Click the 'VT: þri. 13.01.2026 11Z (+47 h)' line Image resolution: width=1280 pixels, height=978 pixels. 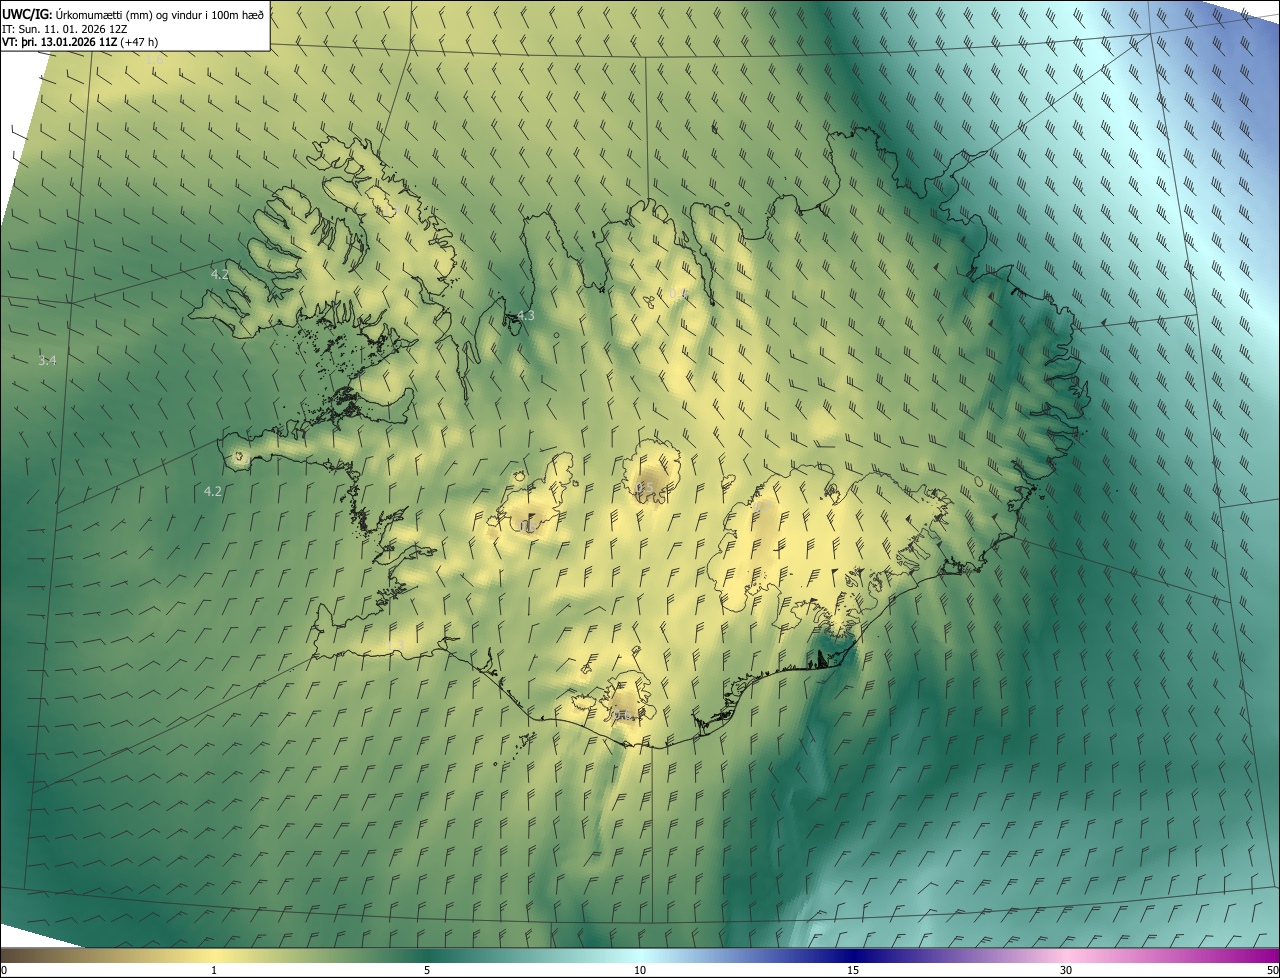[x=80, y=42]
